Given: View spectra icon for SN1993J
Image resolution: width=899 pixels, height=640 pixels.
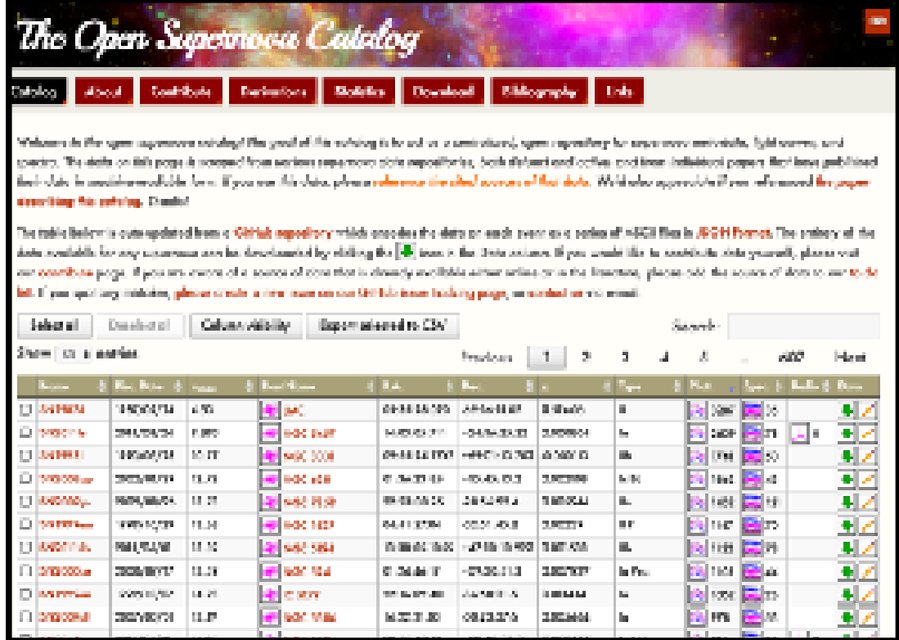Looking at the screenshot, I should click(752, 456).
